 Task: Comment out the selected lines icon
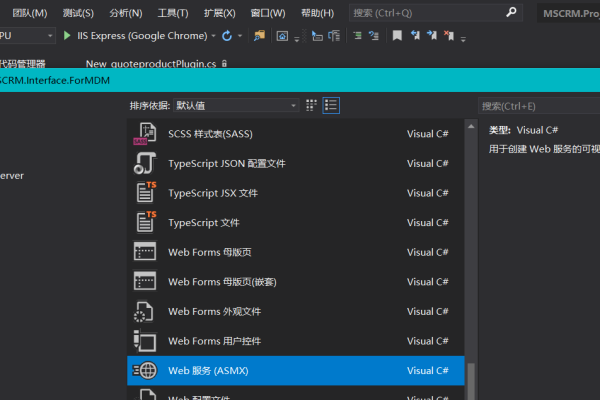(x=357, y=36)
